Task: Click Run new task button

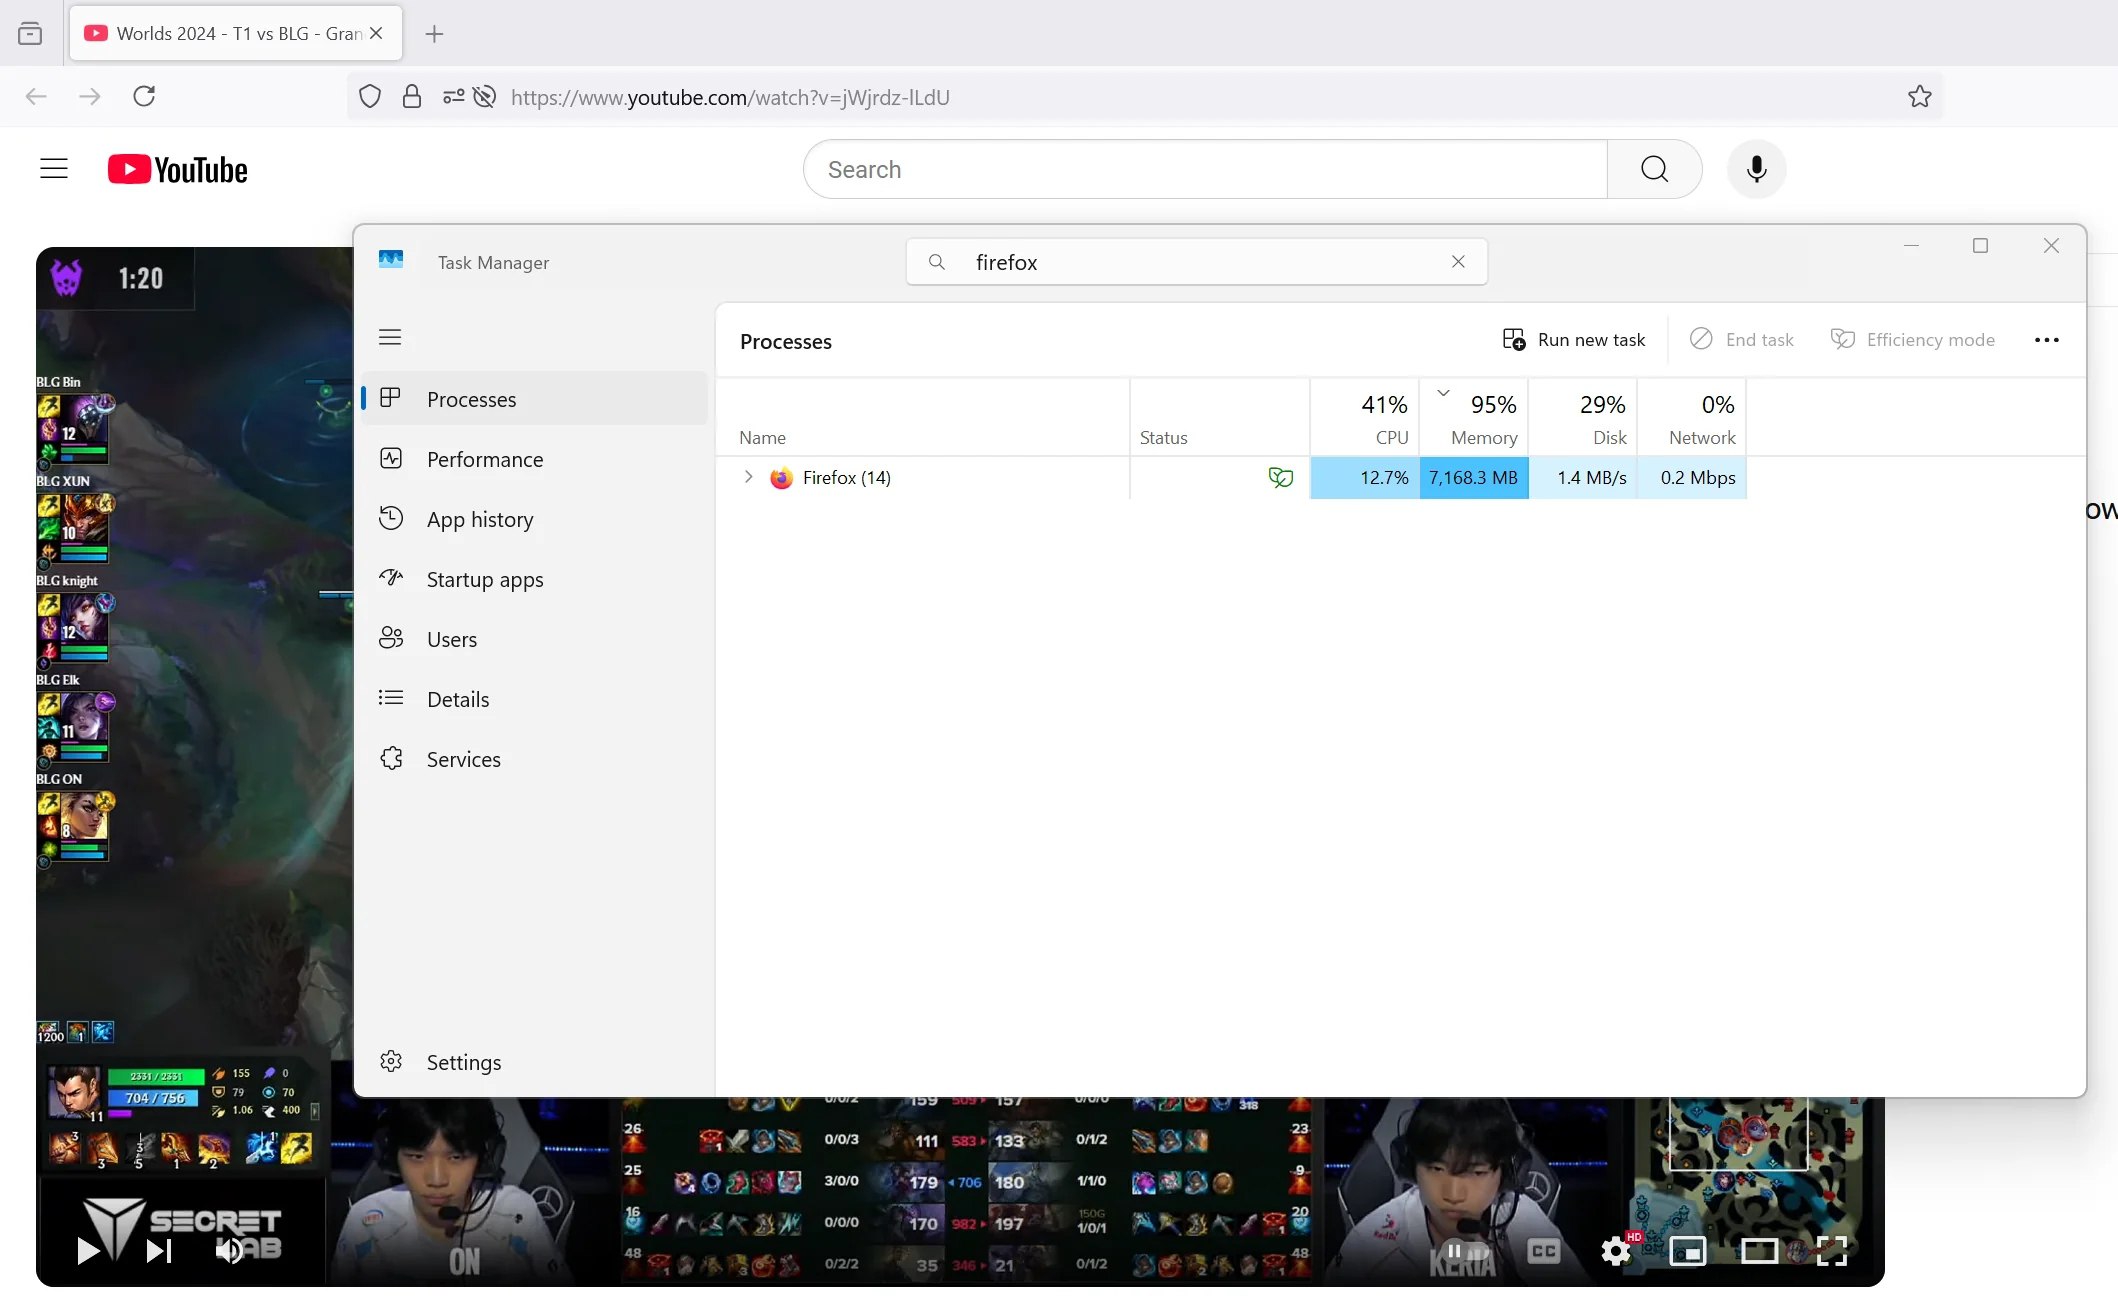Action: (1574, 340)
